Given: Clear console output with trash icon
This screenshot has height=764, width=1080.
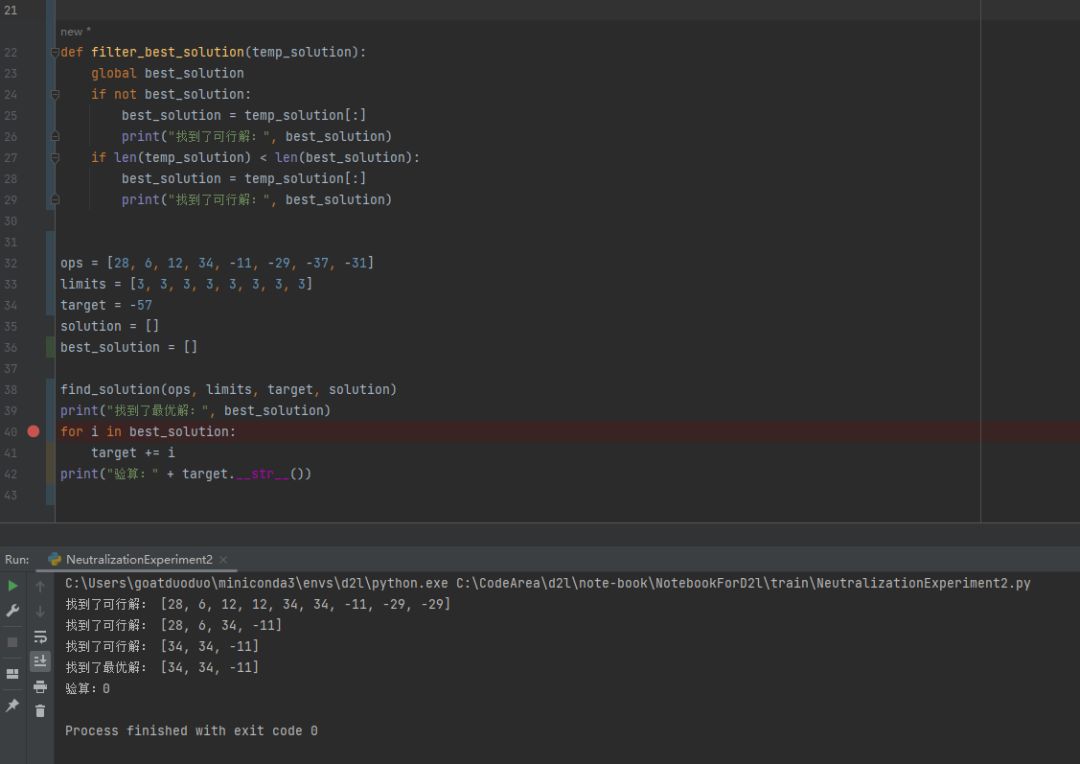Looking at the screenshot, I should 40,711.
